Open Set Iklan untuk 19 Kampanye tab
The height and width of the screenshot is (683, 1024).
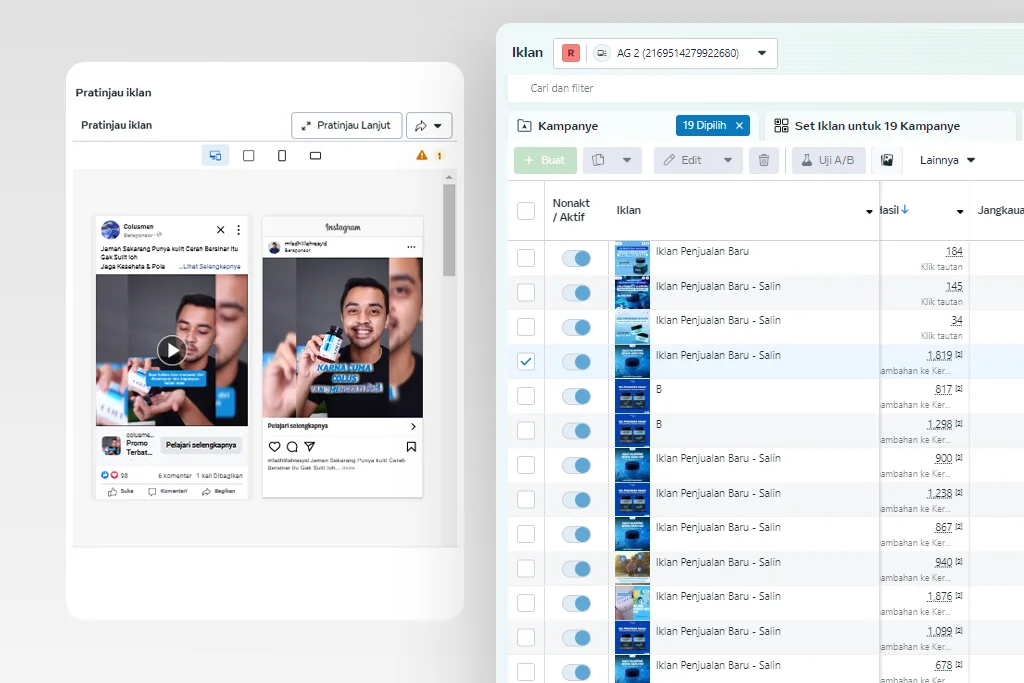867,126
